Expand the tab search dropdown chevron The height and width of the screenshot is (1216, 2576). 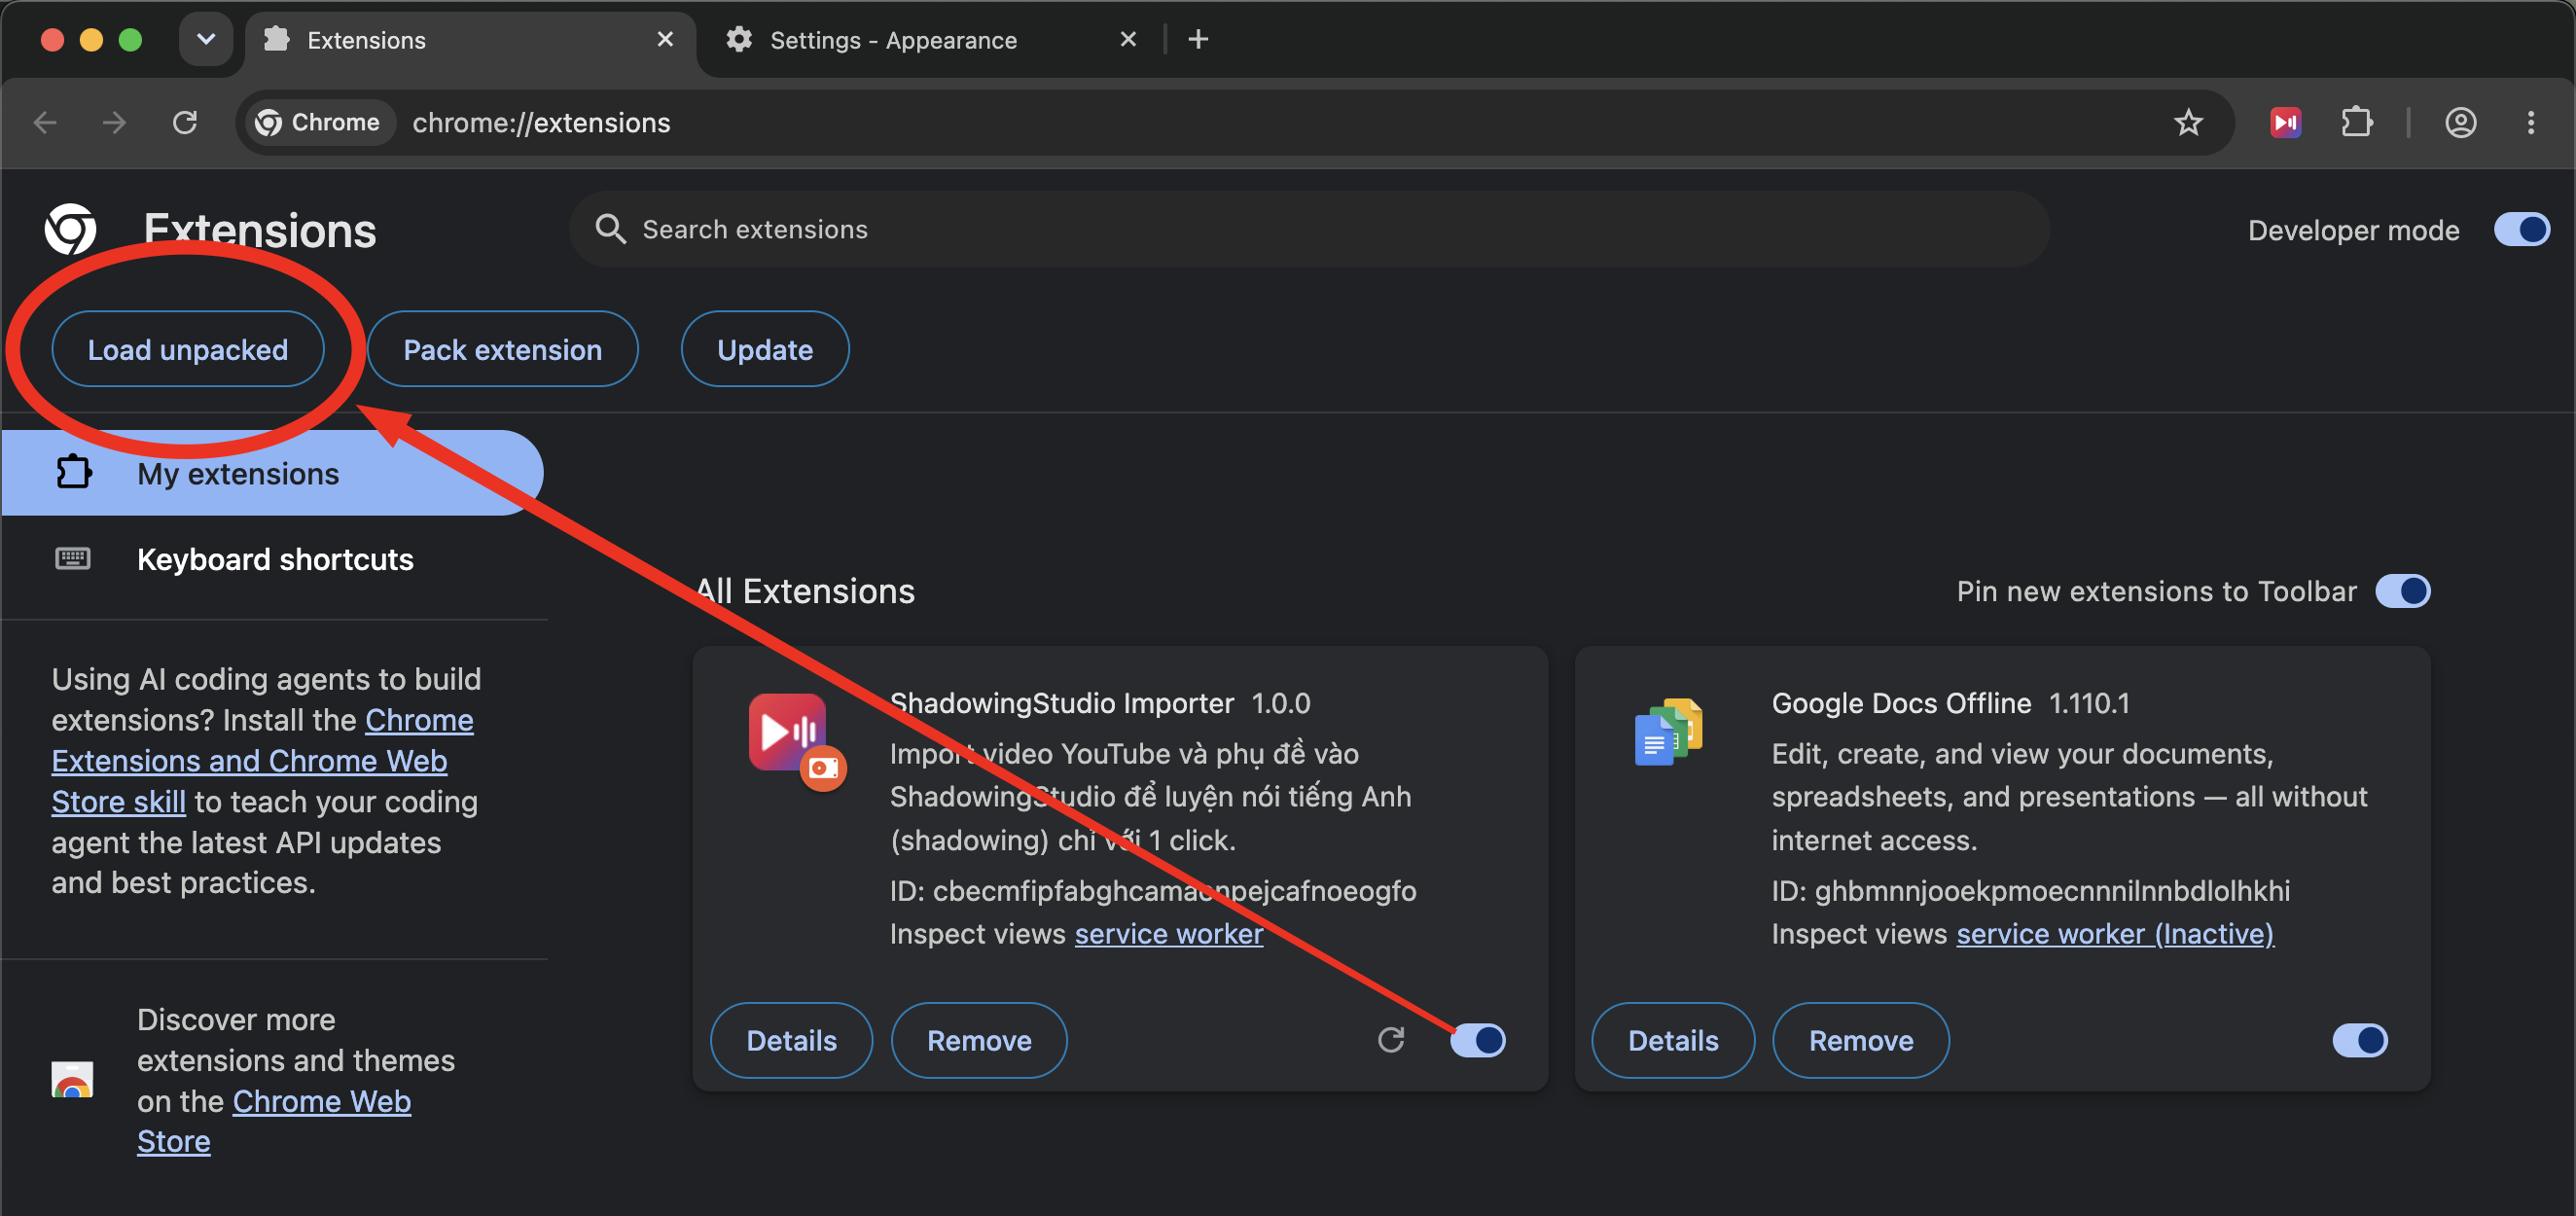(206, 40)
